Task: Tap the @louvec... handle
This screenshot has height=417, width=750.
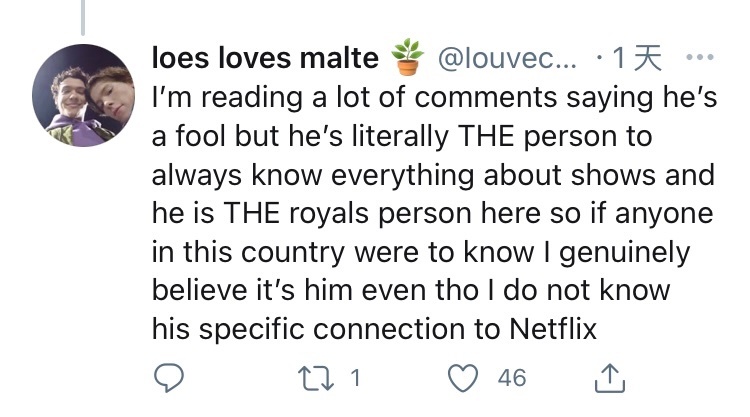Action: point(507,58)
